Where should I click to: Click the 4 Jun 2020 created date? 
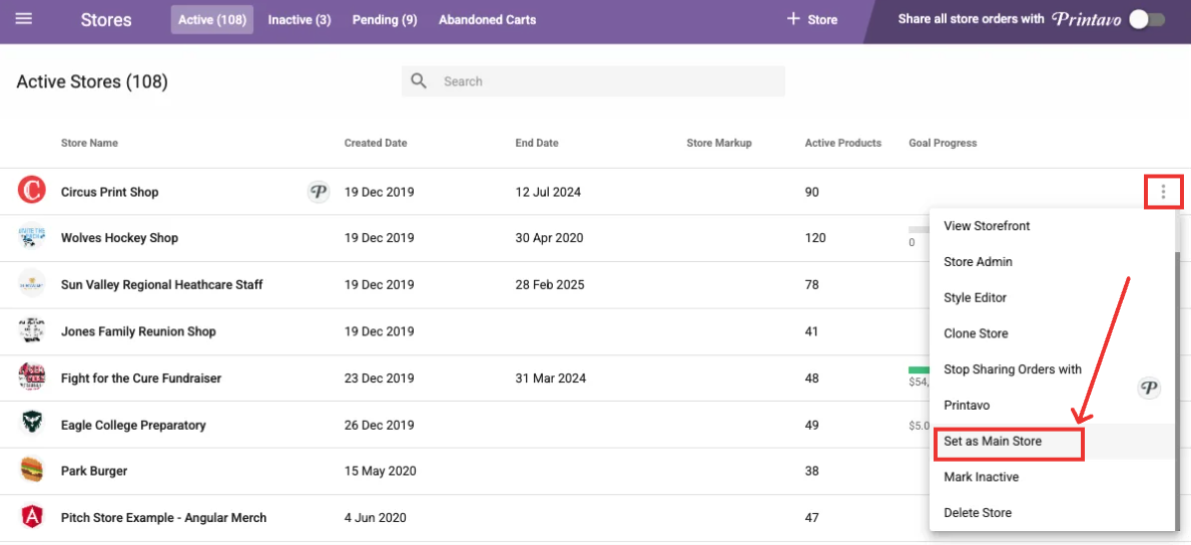375,518
